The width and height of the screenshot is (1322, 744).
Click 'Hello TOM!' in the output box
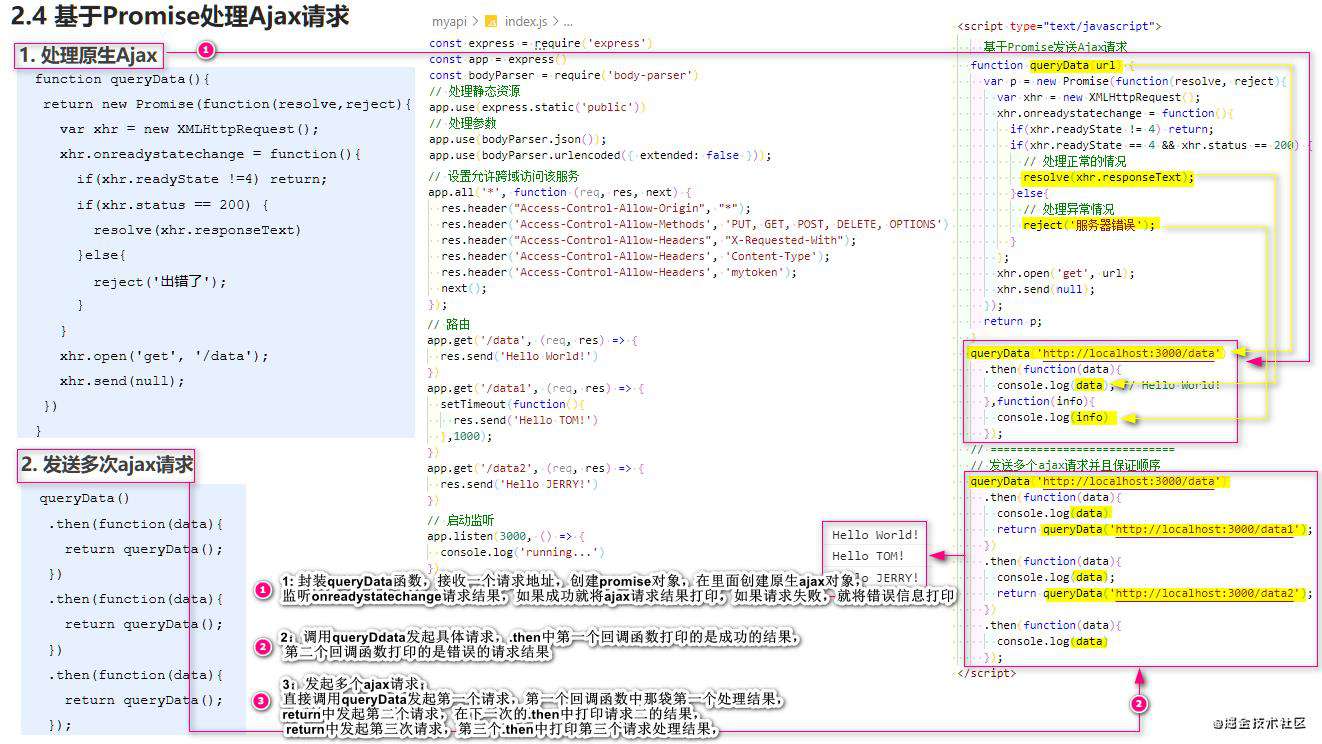(x=868, y=556)
